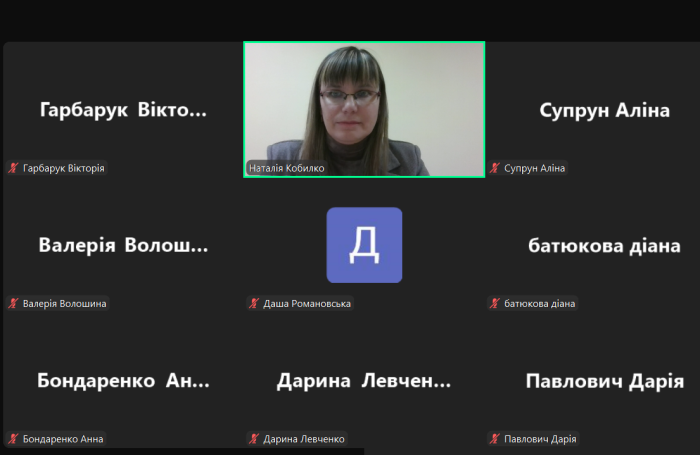The image size is (700, 455).
Task: Click muted mic icon beside Павлович Дарія label
Action: (494, 438)
